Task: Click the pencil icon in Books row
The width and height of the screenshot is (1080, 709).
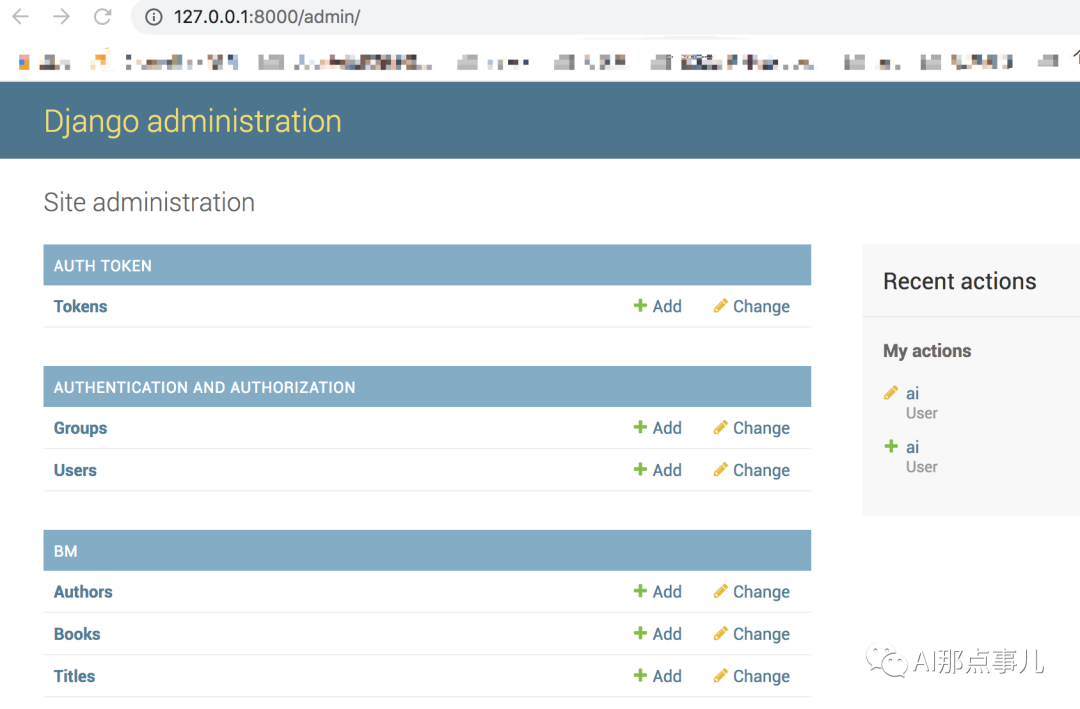Action: pyautogui.click(x=720, y=634)
